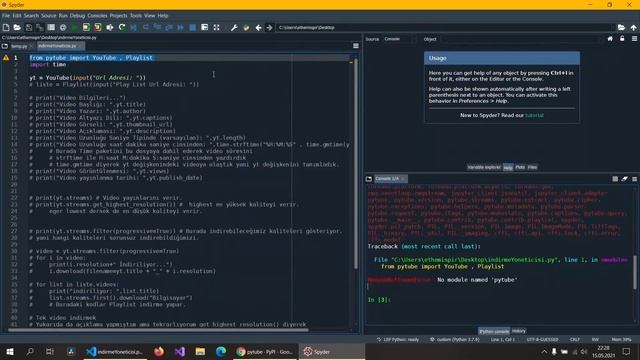The height and width of the screenshot is (360, 640).
Task: Click the Object input field in Help
Action: (520, 39)
